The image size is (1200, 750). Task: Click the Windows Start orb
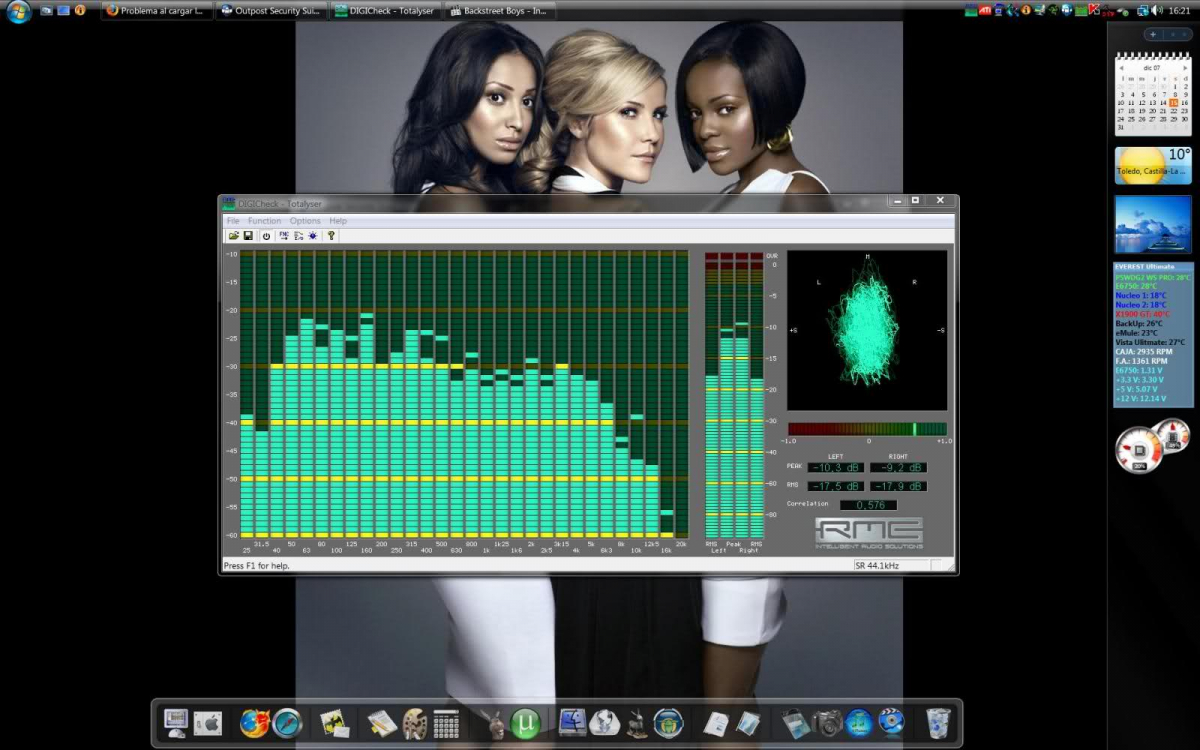click(x=18, y=11)
